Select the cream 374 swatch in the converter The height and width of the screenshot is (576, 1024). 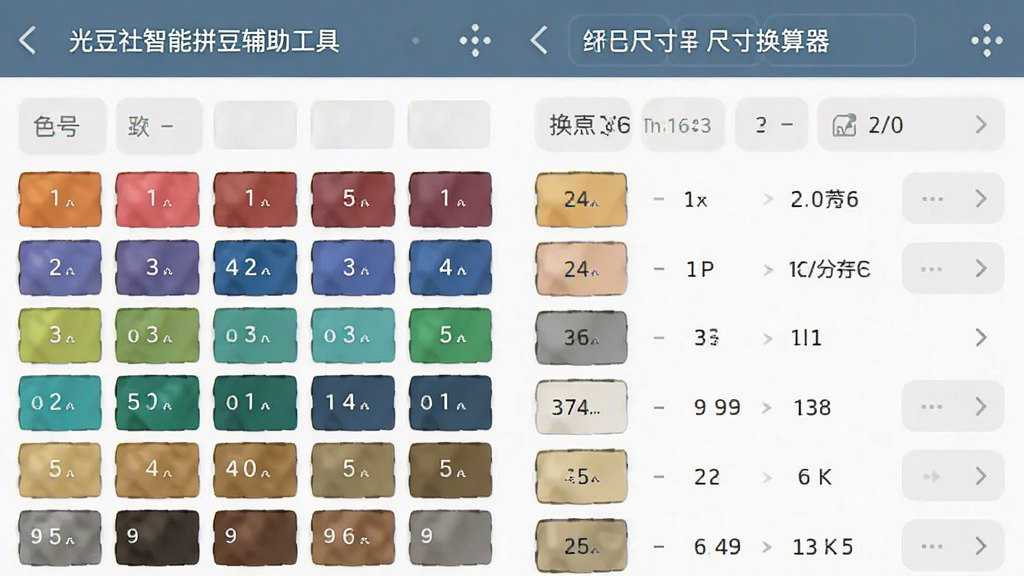coord(581,408)
